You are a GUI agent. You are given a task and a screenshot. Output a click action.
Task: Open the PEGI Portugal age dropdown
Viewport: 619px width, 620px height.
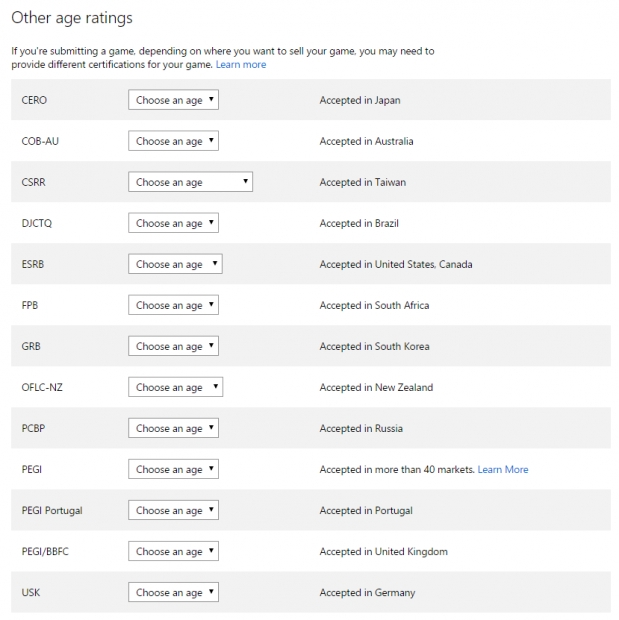[173, 510]
